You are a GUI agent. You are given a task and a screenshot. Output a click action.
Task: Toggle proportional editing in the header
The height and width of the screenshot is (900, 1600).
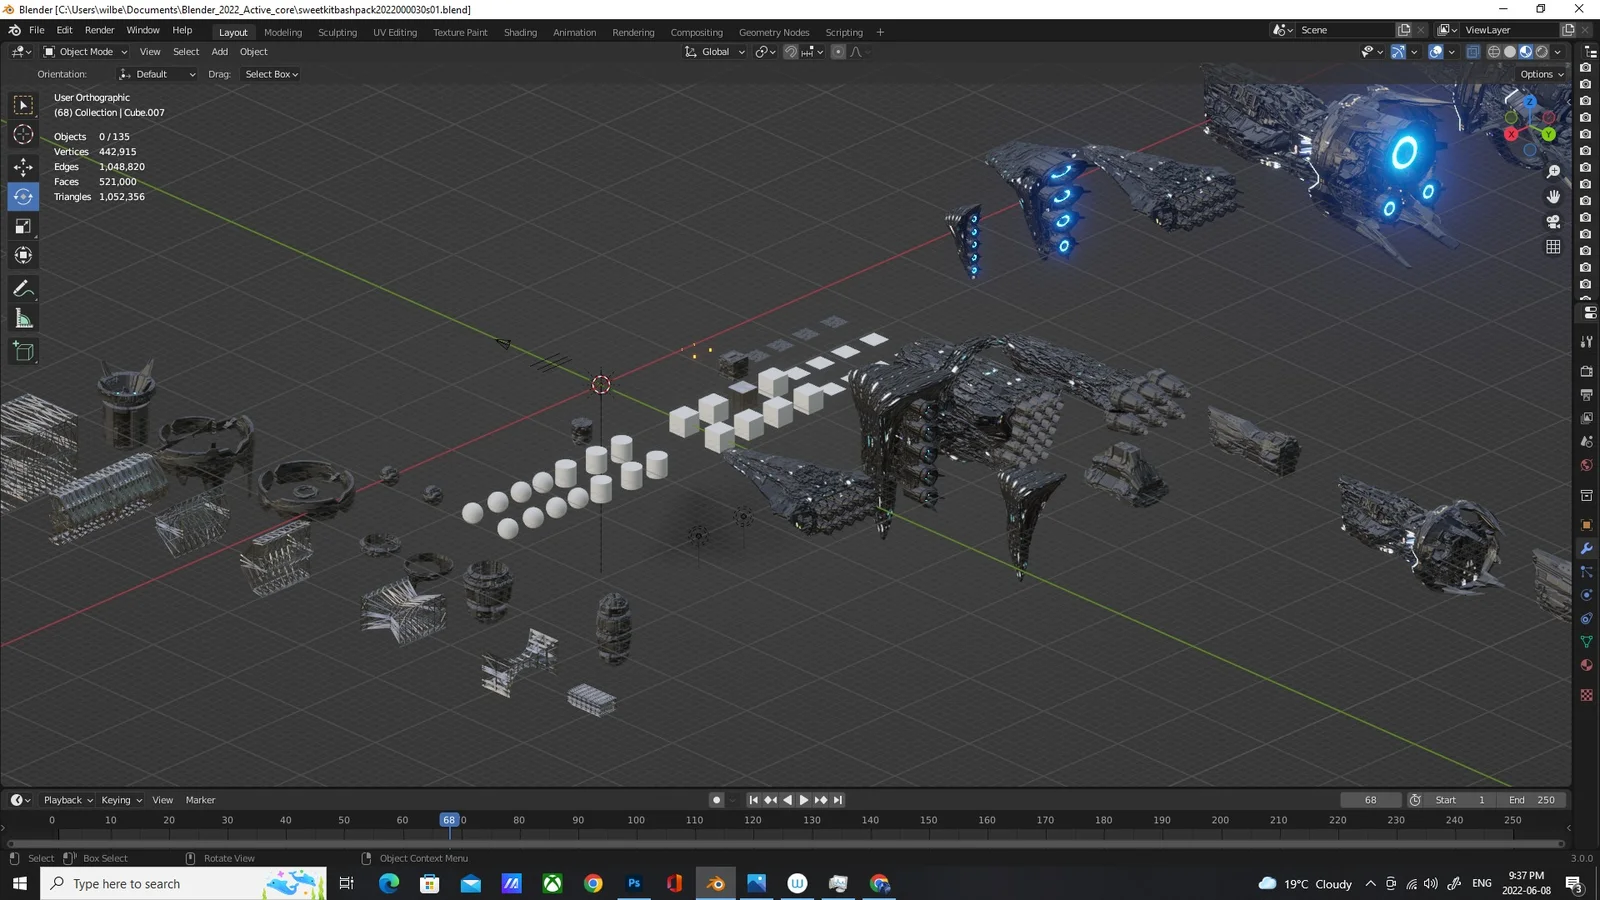coord(838,52)
